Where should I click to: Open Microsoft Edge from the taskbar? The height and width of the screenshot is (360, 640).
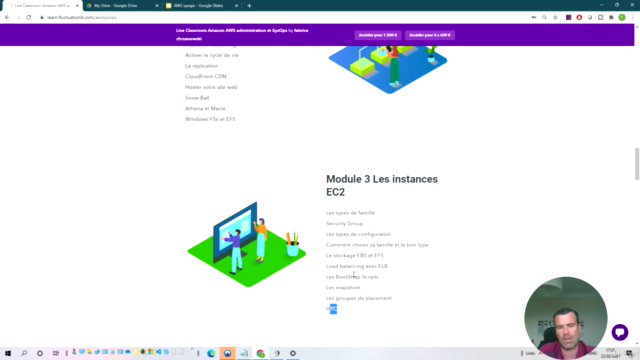[x=211, y=353]
